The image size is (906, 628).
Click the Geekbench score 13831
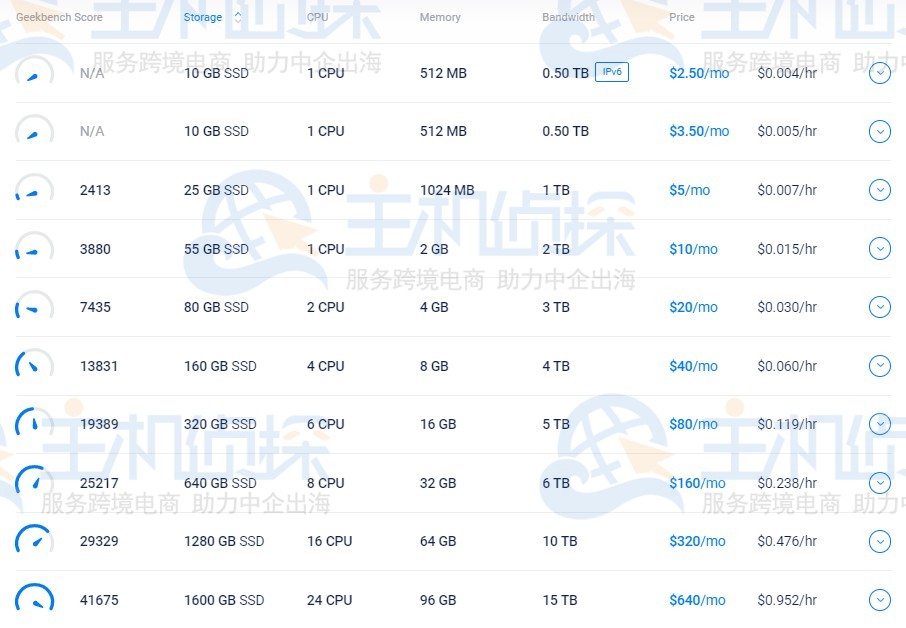(x=99, y=366)
